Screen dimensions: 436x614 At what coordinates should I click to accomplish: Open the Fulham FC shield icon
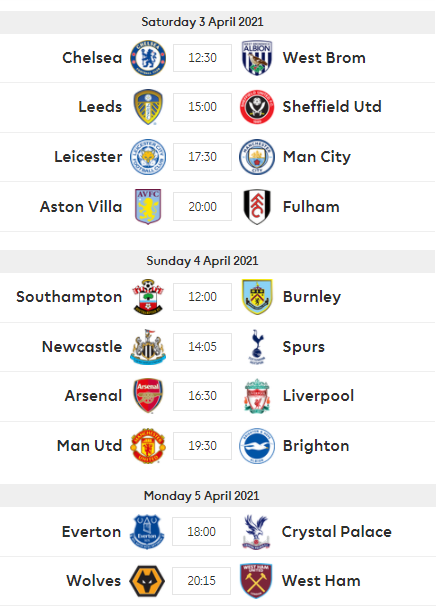[257, 207]
